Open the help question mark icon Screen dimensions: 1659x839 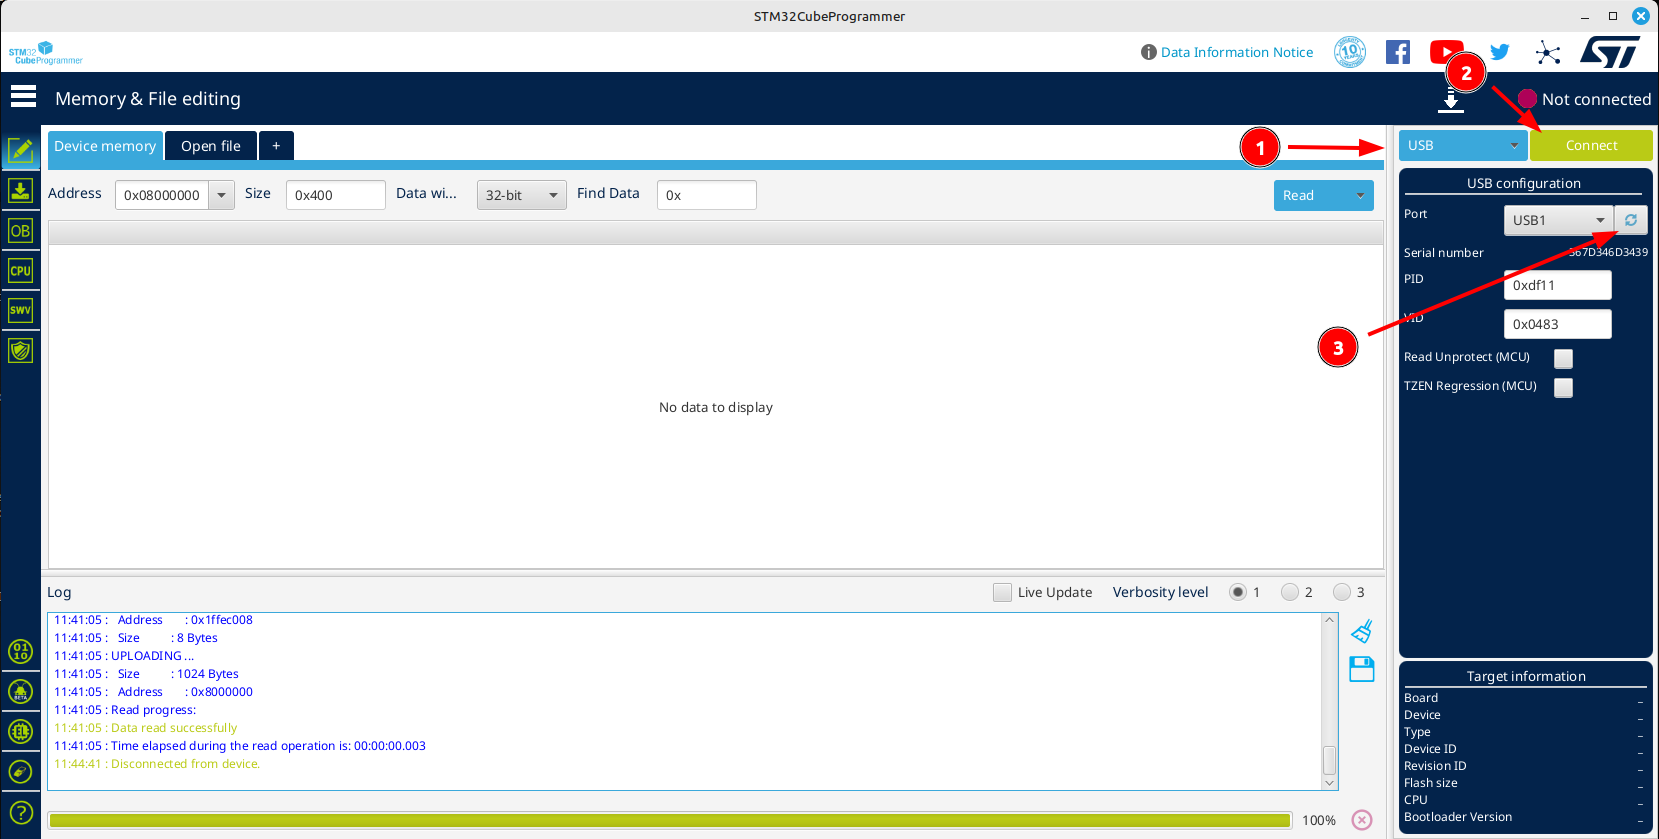pyautogui.click(x=21, y=813)
